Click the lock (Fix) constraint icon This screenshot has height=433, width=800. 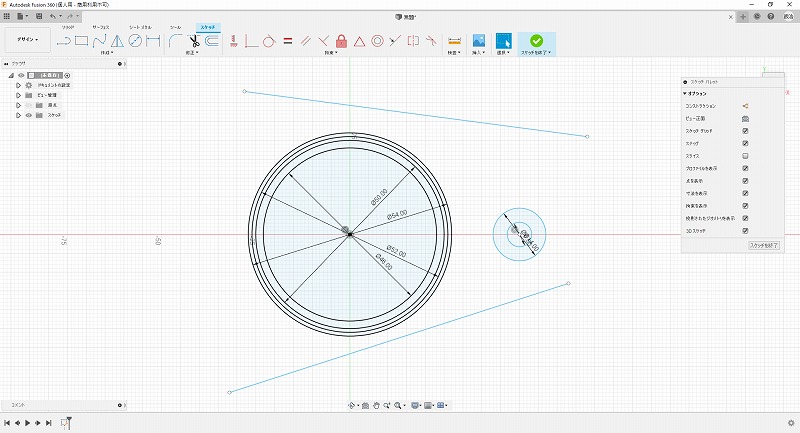[x=342, y=41]
